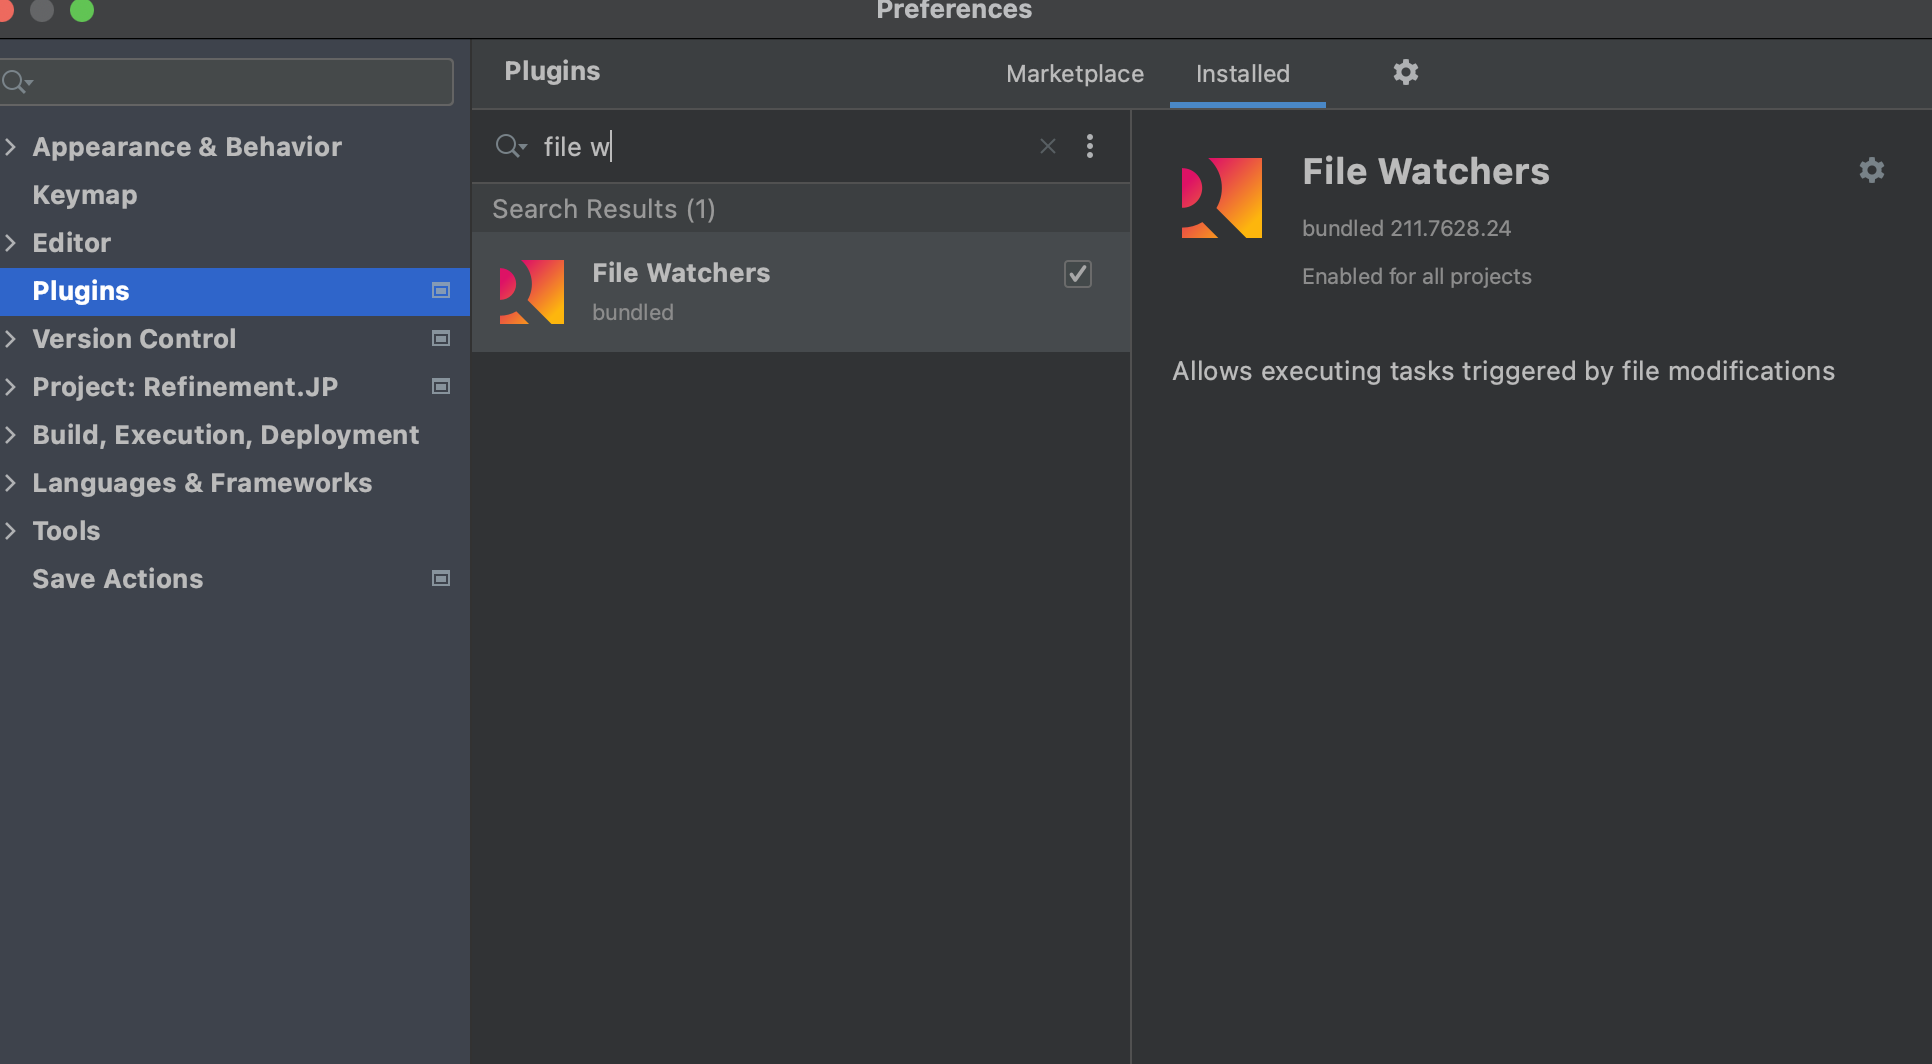The width and height of the screenshot is (1932, 1064).
Task: Click the green window zoom button
Action: tap(82, 10)
